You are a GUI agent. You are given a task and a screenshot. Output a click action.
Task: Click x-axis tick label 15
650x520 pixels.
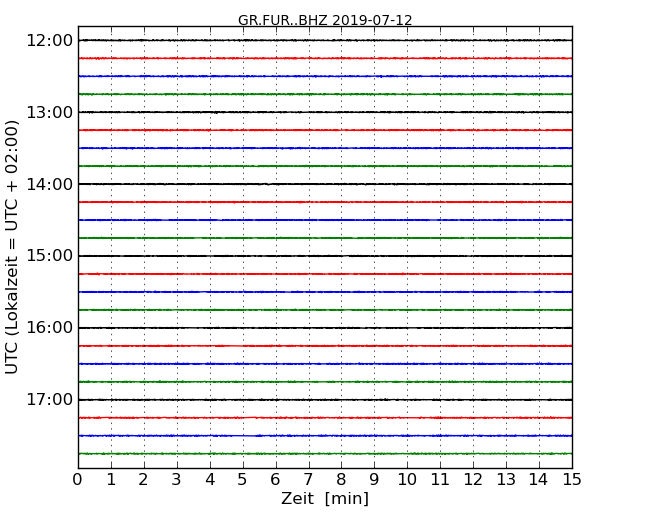coord(572,480)
